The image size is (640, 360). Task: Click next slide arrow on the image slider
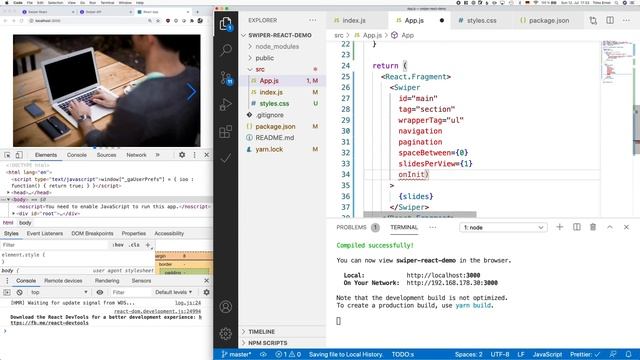pyautogui.click(x=191, y=92)
